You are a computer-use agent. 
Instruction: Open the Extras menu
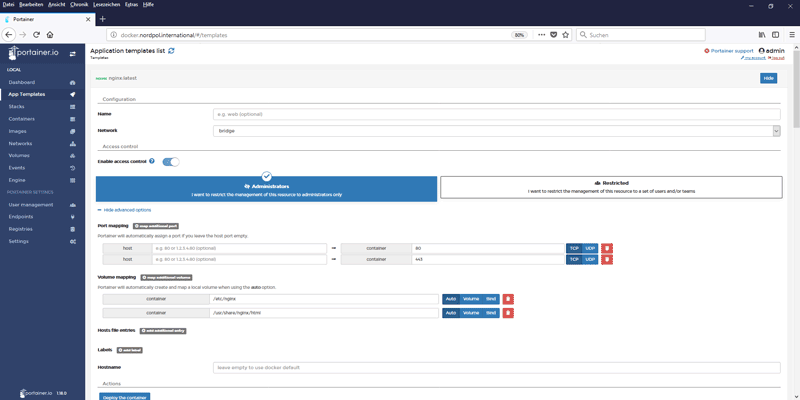(132, 4)
